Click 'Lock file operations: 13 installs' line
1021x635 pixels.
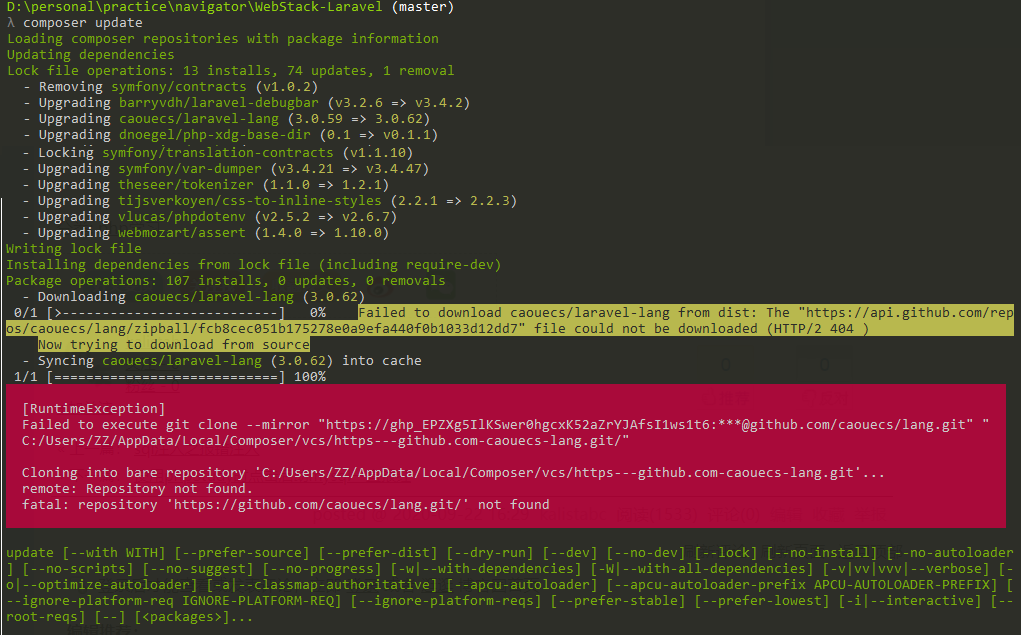pyautogui.click(x=231, y=70)
